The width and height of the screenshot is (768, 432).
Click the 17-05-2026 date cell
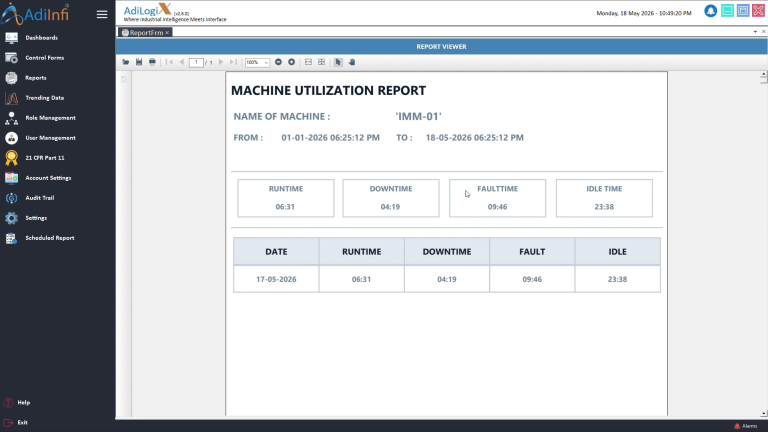click(x=276, y=279)
